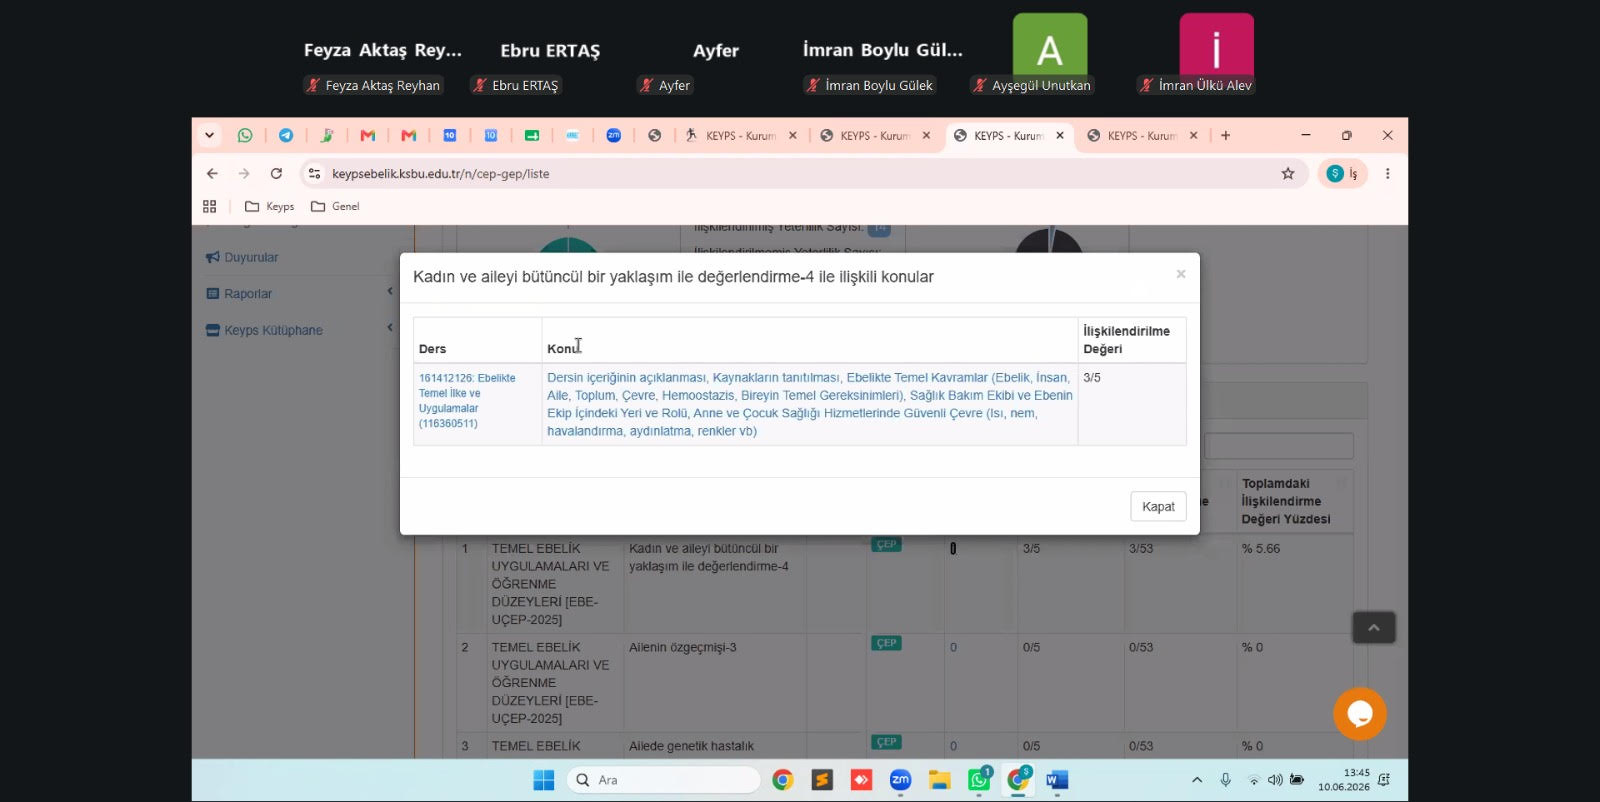Image resolution: width=1600 pixels, height=802 pixels.
Task: Close the modal with the Kapat button
Action: click(1158, 506)
